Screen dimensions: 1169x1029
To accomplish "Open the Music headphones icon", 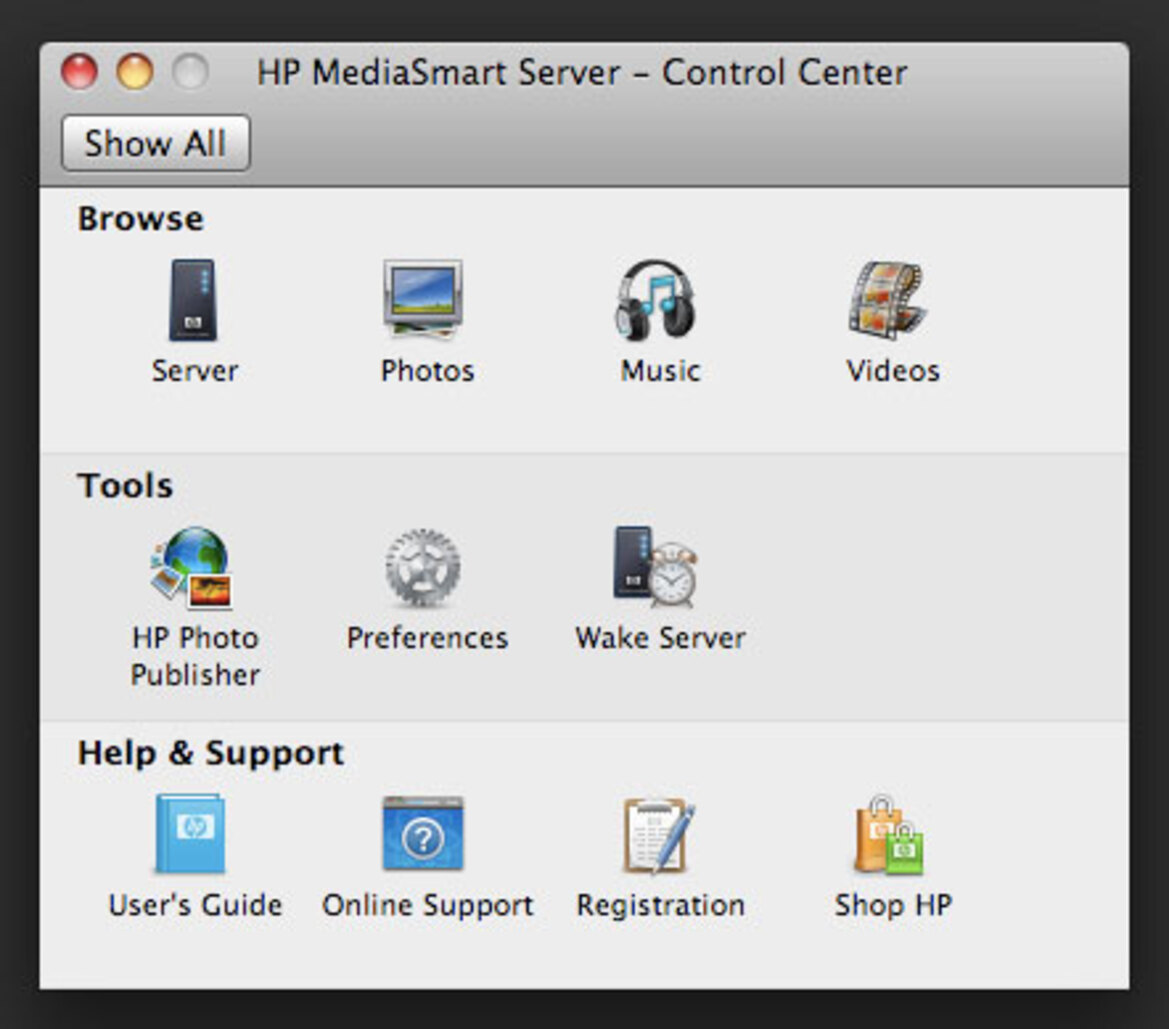I will click(x=655, y=299).
